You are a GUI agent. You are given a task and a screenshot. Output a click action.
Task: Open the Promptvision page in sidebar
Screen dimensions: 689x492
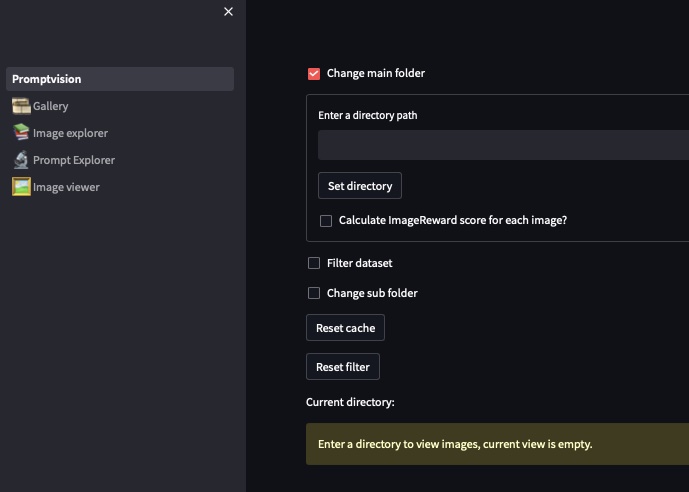click(47, 79)
